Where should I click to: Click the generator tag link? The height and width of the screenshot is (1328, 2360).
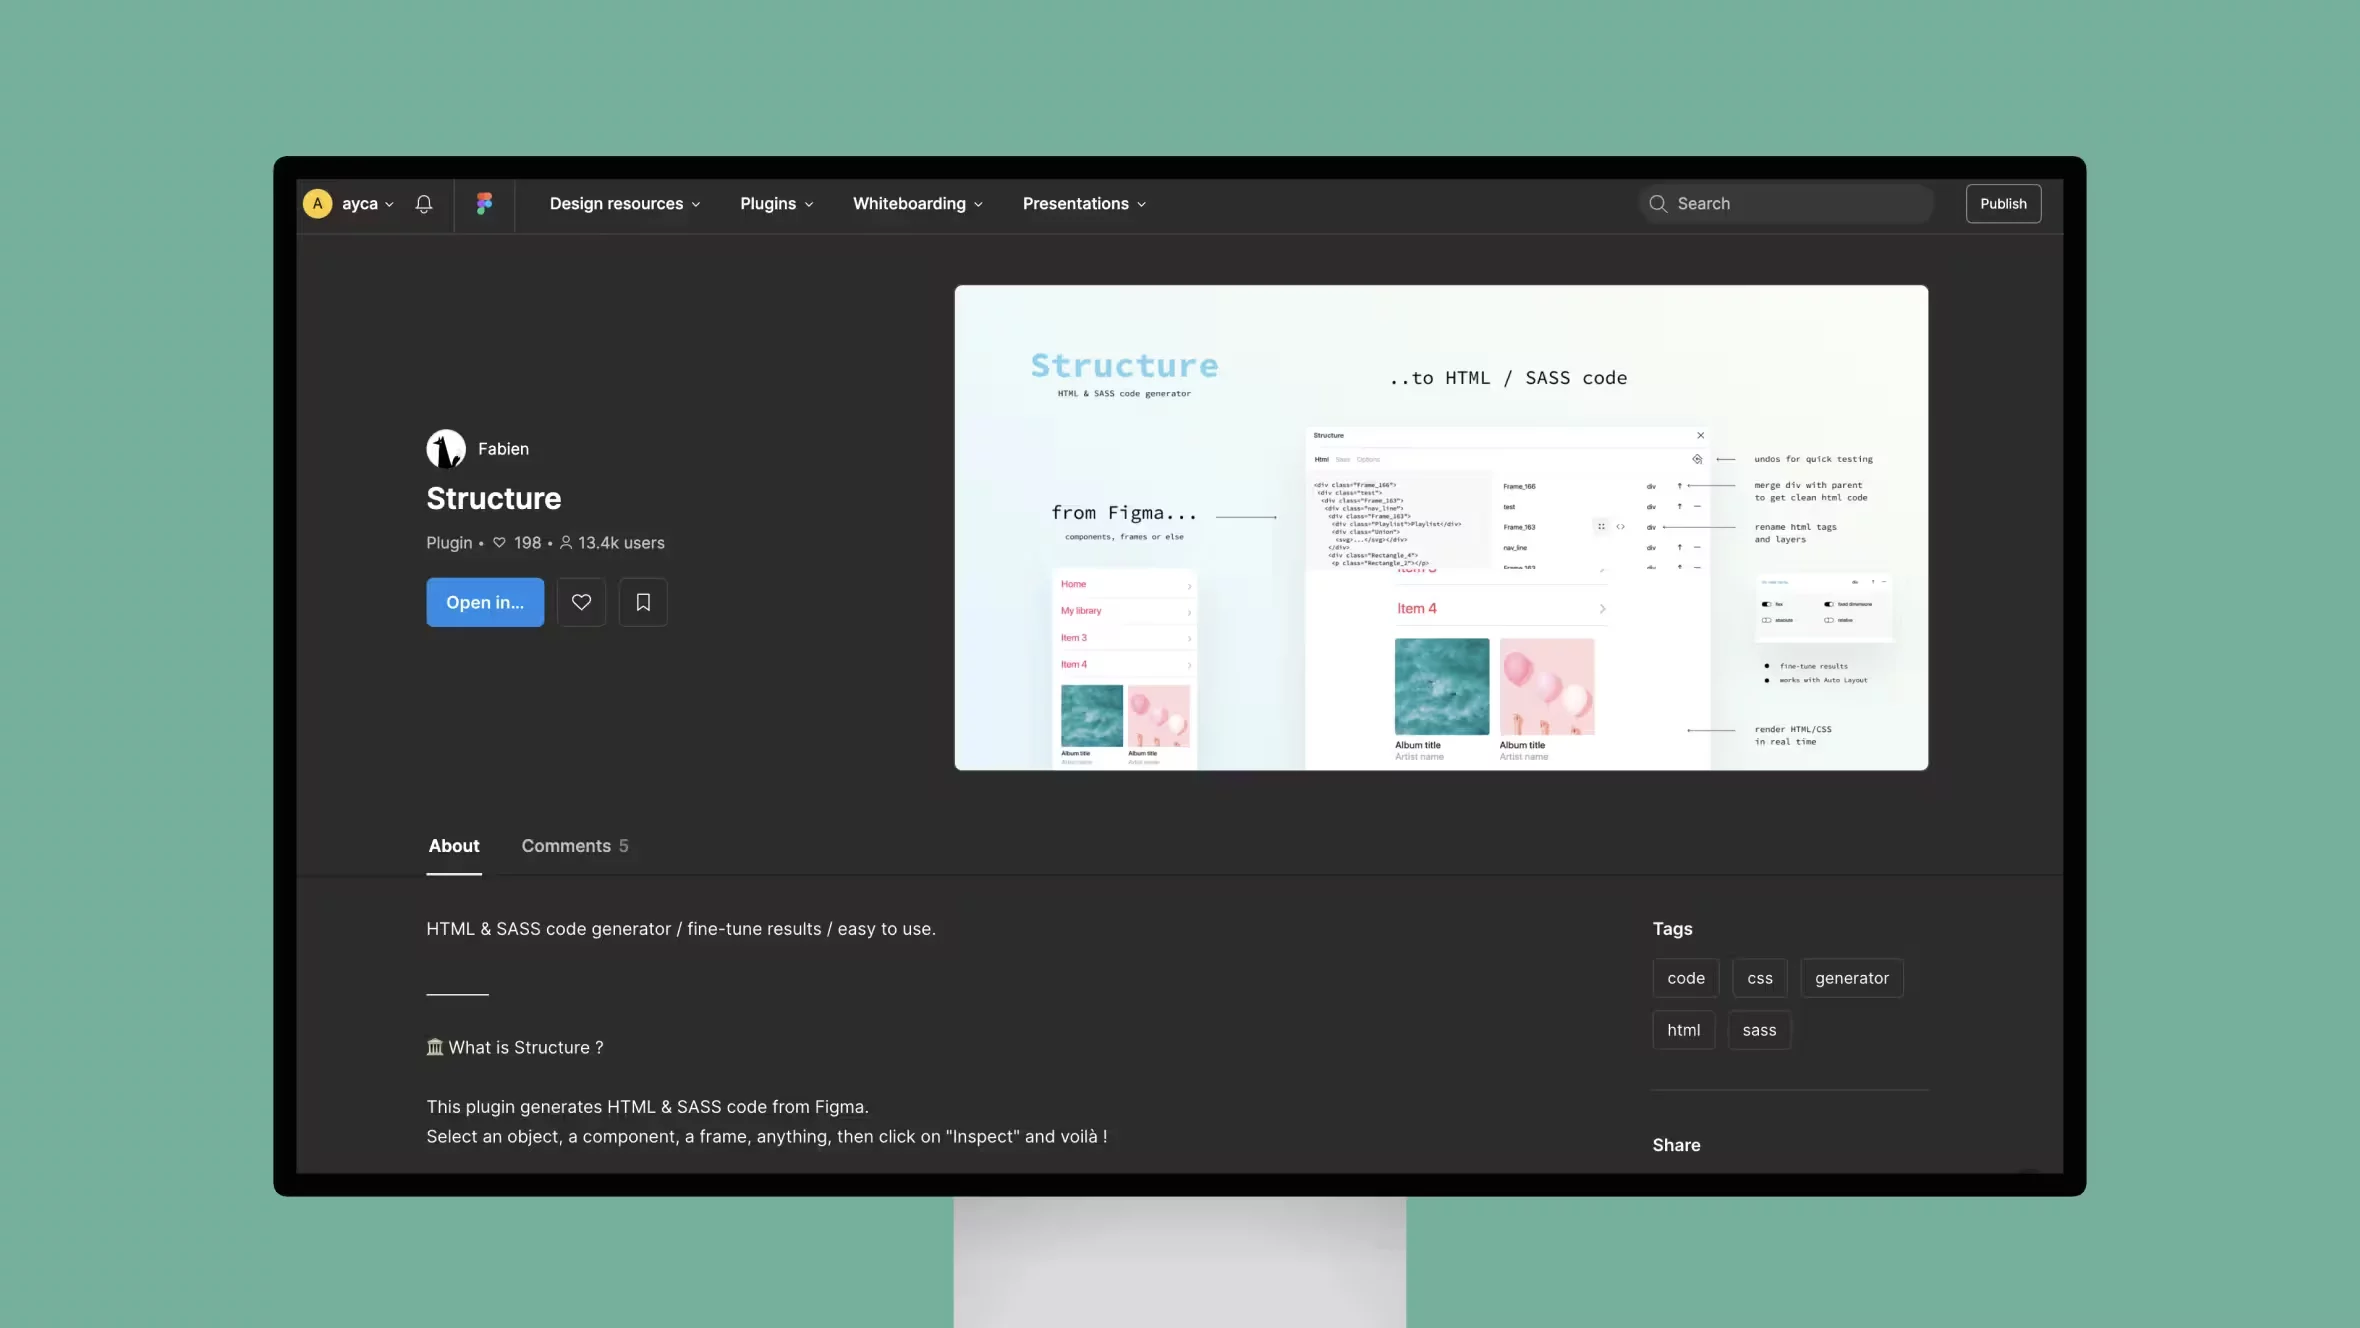click(x=1851, y=978)
